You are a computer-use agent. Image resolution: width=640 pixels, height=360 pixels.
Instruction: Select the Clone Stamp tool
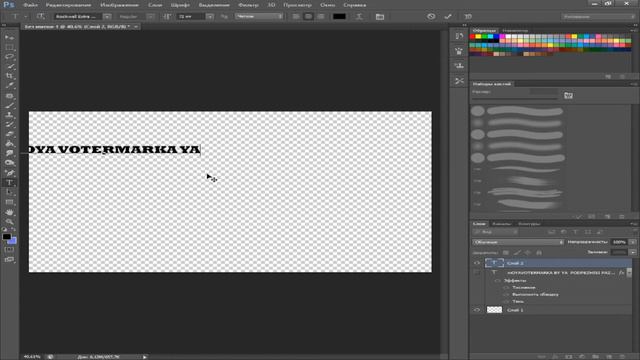click(x=9, y=115)
